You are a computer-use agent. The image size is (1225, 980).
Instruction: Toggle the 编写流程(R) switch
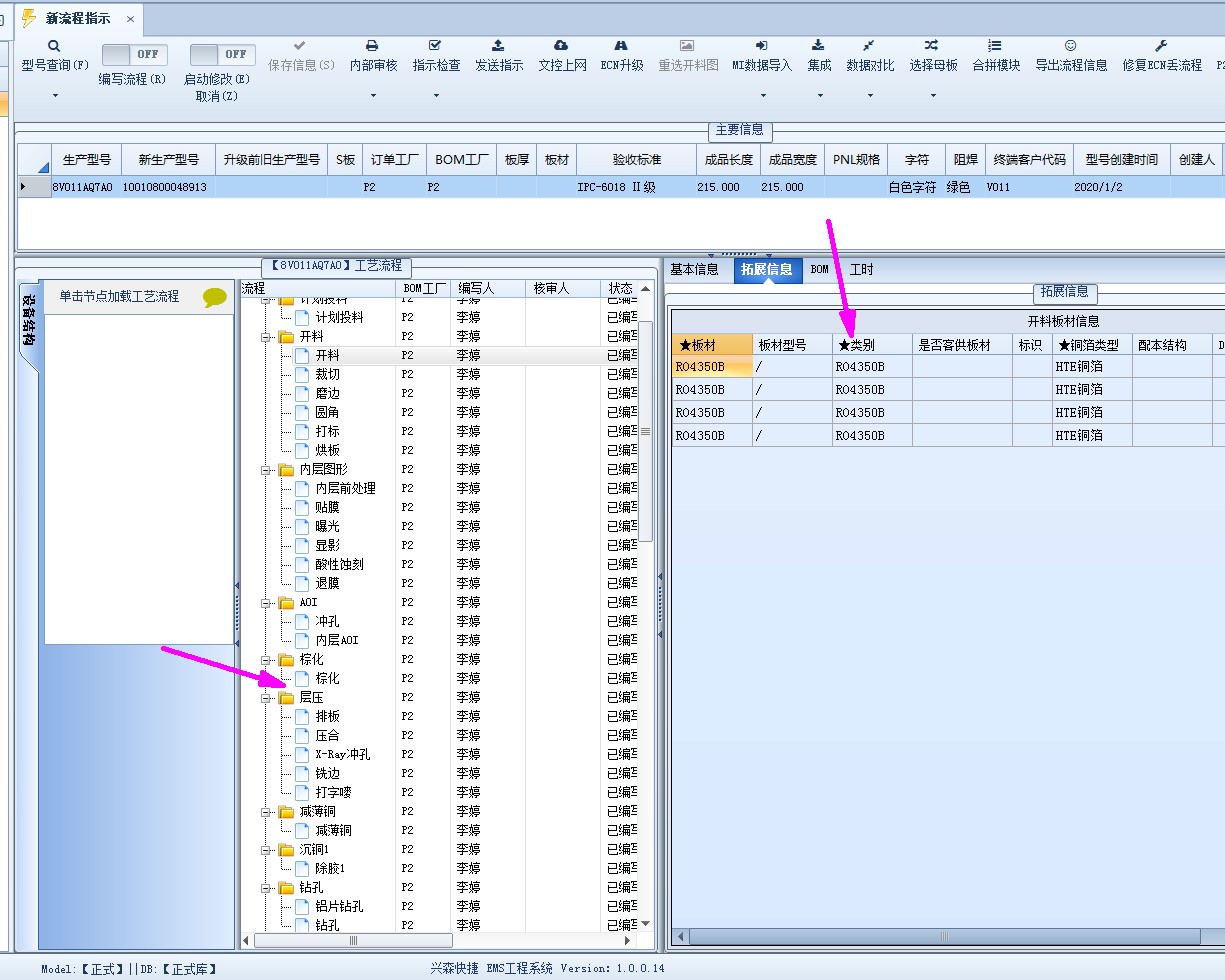[136, 54]
